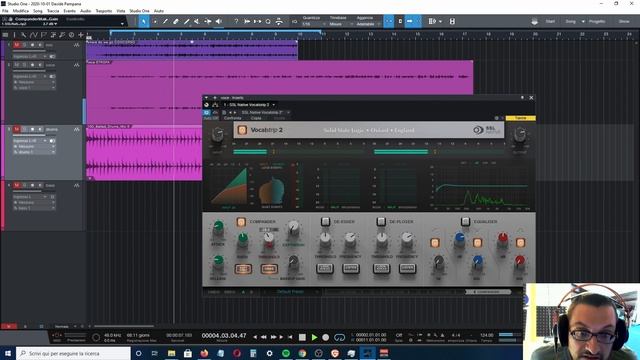This screenshot has width=640, height=360.
Task: Click the plugin Input gain knob
Action: [218, 134]
